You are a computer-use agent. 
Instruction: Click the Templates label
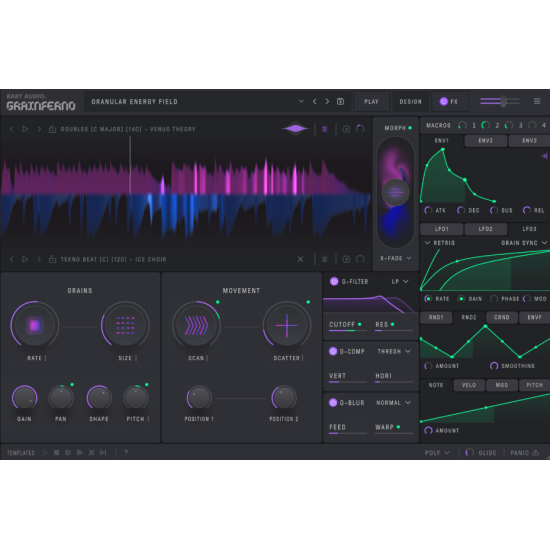pyautogui.click(x=21, y=453)
